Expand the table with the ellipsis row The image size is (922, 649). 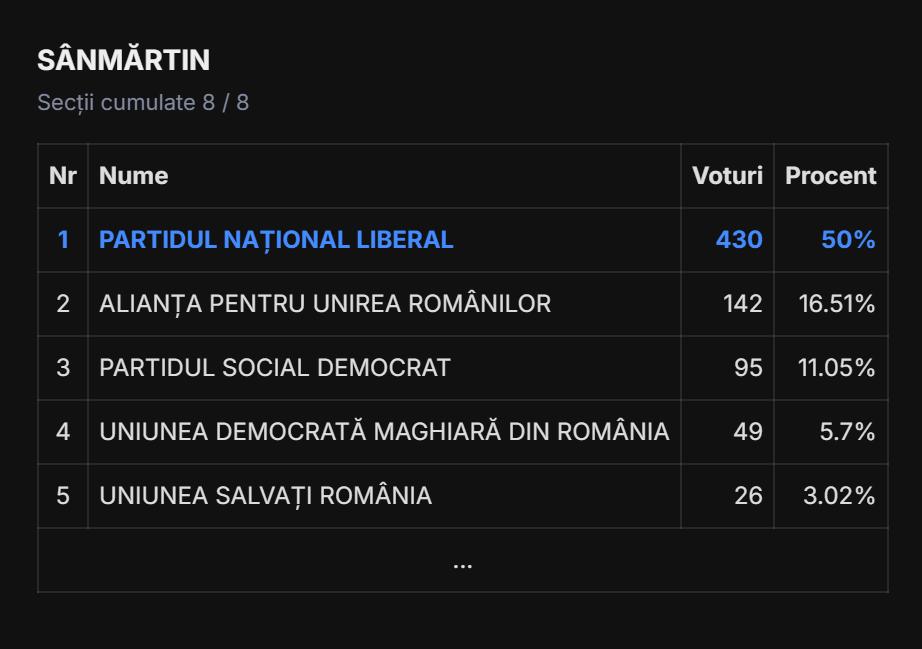point(462,561)
